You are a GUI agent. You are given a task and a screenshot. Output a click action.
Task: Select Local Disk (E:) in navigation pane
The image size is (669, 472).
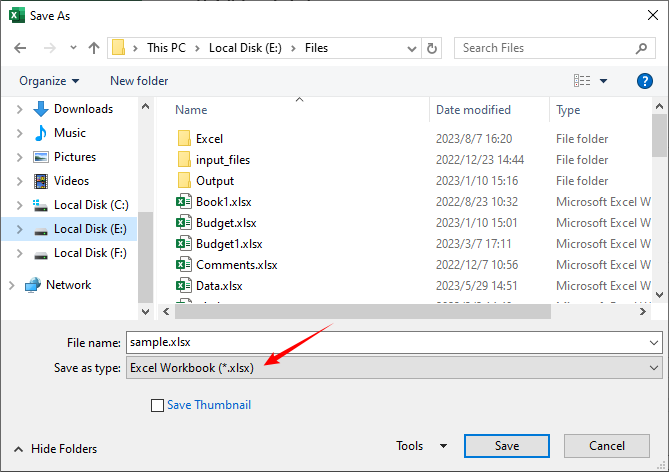pyautogui.click(x=90, y=229)
